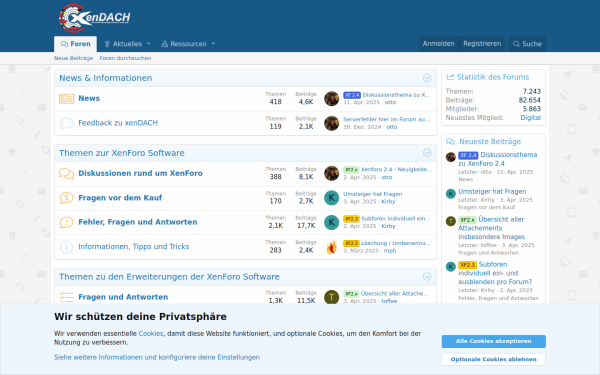Screen dimensions: 600x375
Task: Accept all cookies with Alle Cookies akzeptieren
Action: pos(494,341)
